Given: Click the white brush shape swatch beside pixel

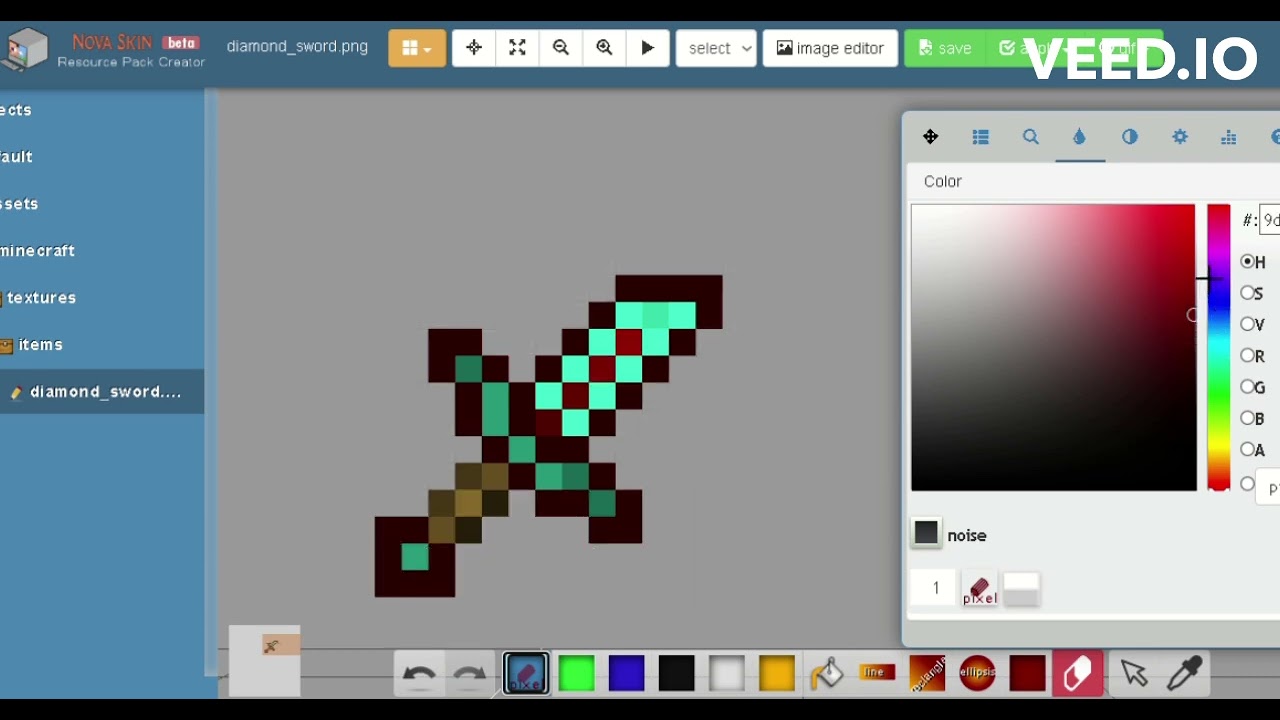Looking at the screenshot, I should [1021, 589].
